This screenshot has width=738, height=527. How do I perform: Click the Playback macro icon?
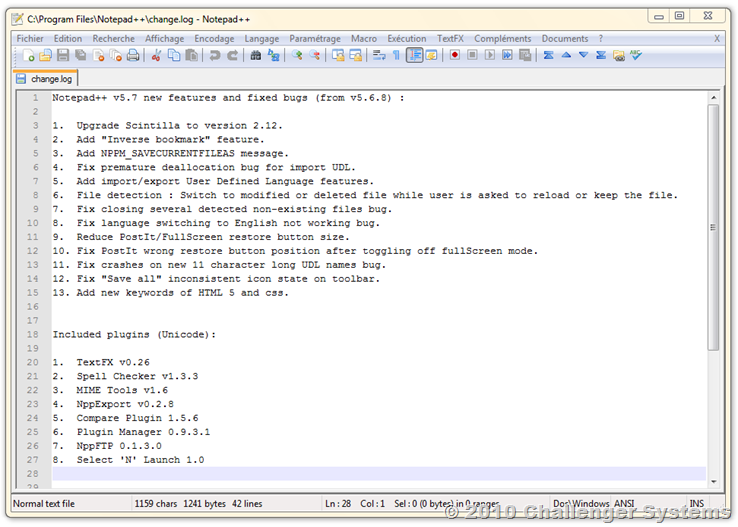[x=489, y=56]
